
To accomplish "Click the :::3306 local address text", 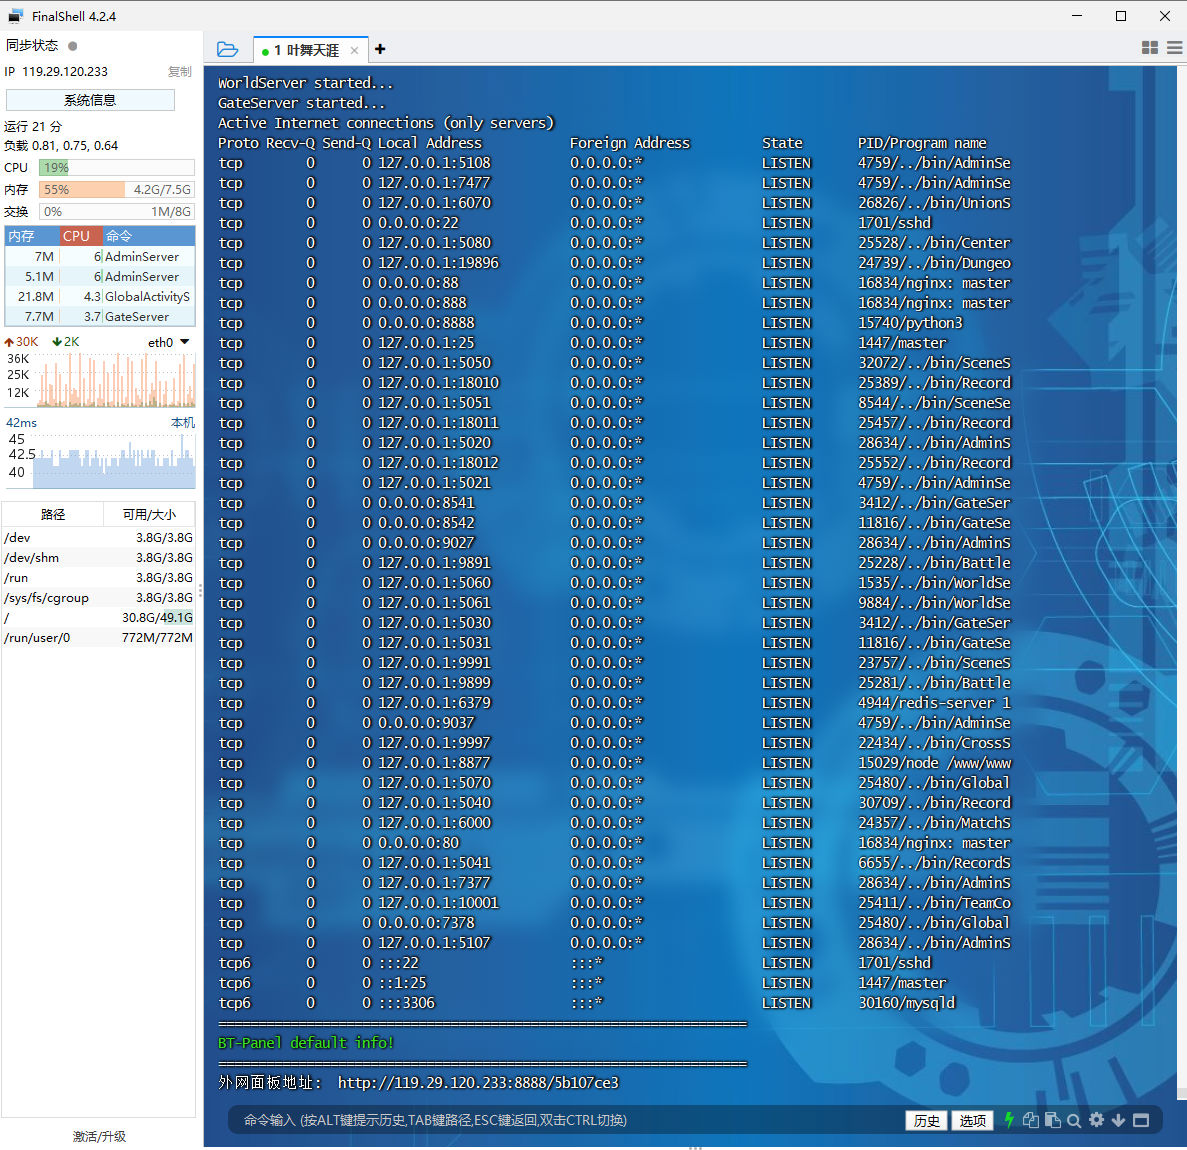I will point(407,1003).
